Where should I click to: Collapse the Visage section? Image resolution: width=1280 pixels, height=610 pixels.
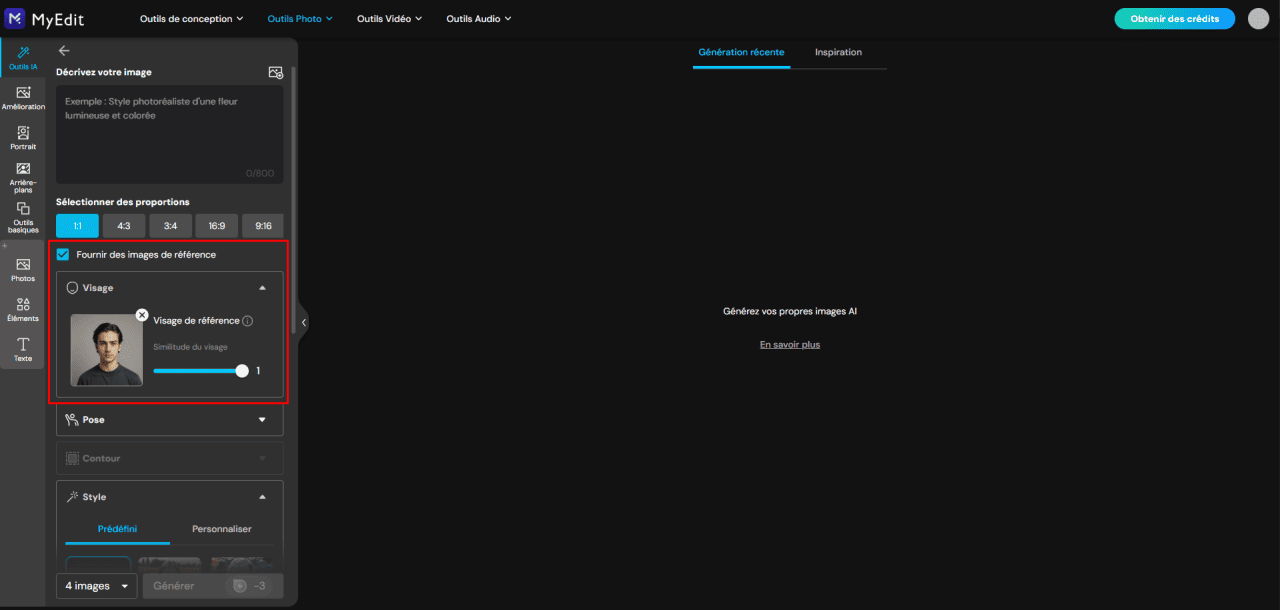(262, 288)
